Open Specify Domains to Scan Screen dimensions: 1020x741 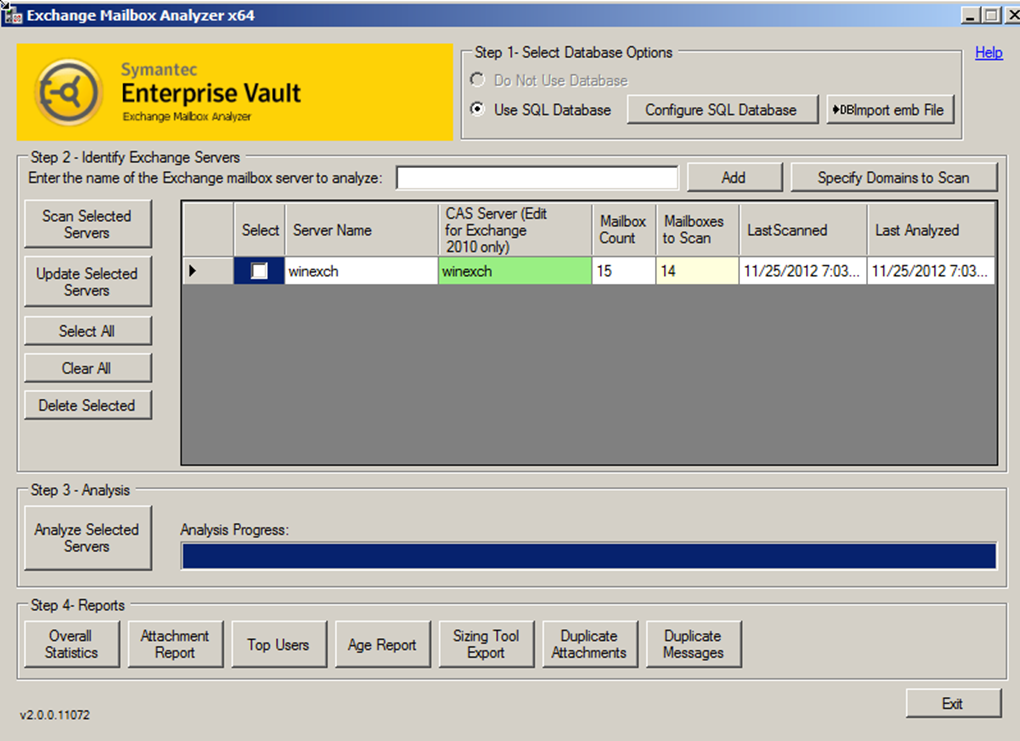click(x=893, y=178)
